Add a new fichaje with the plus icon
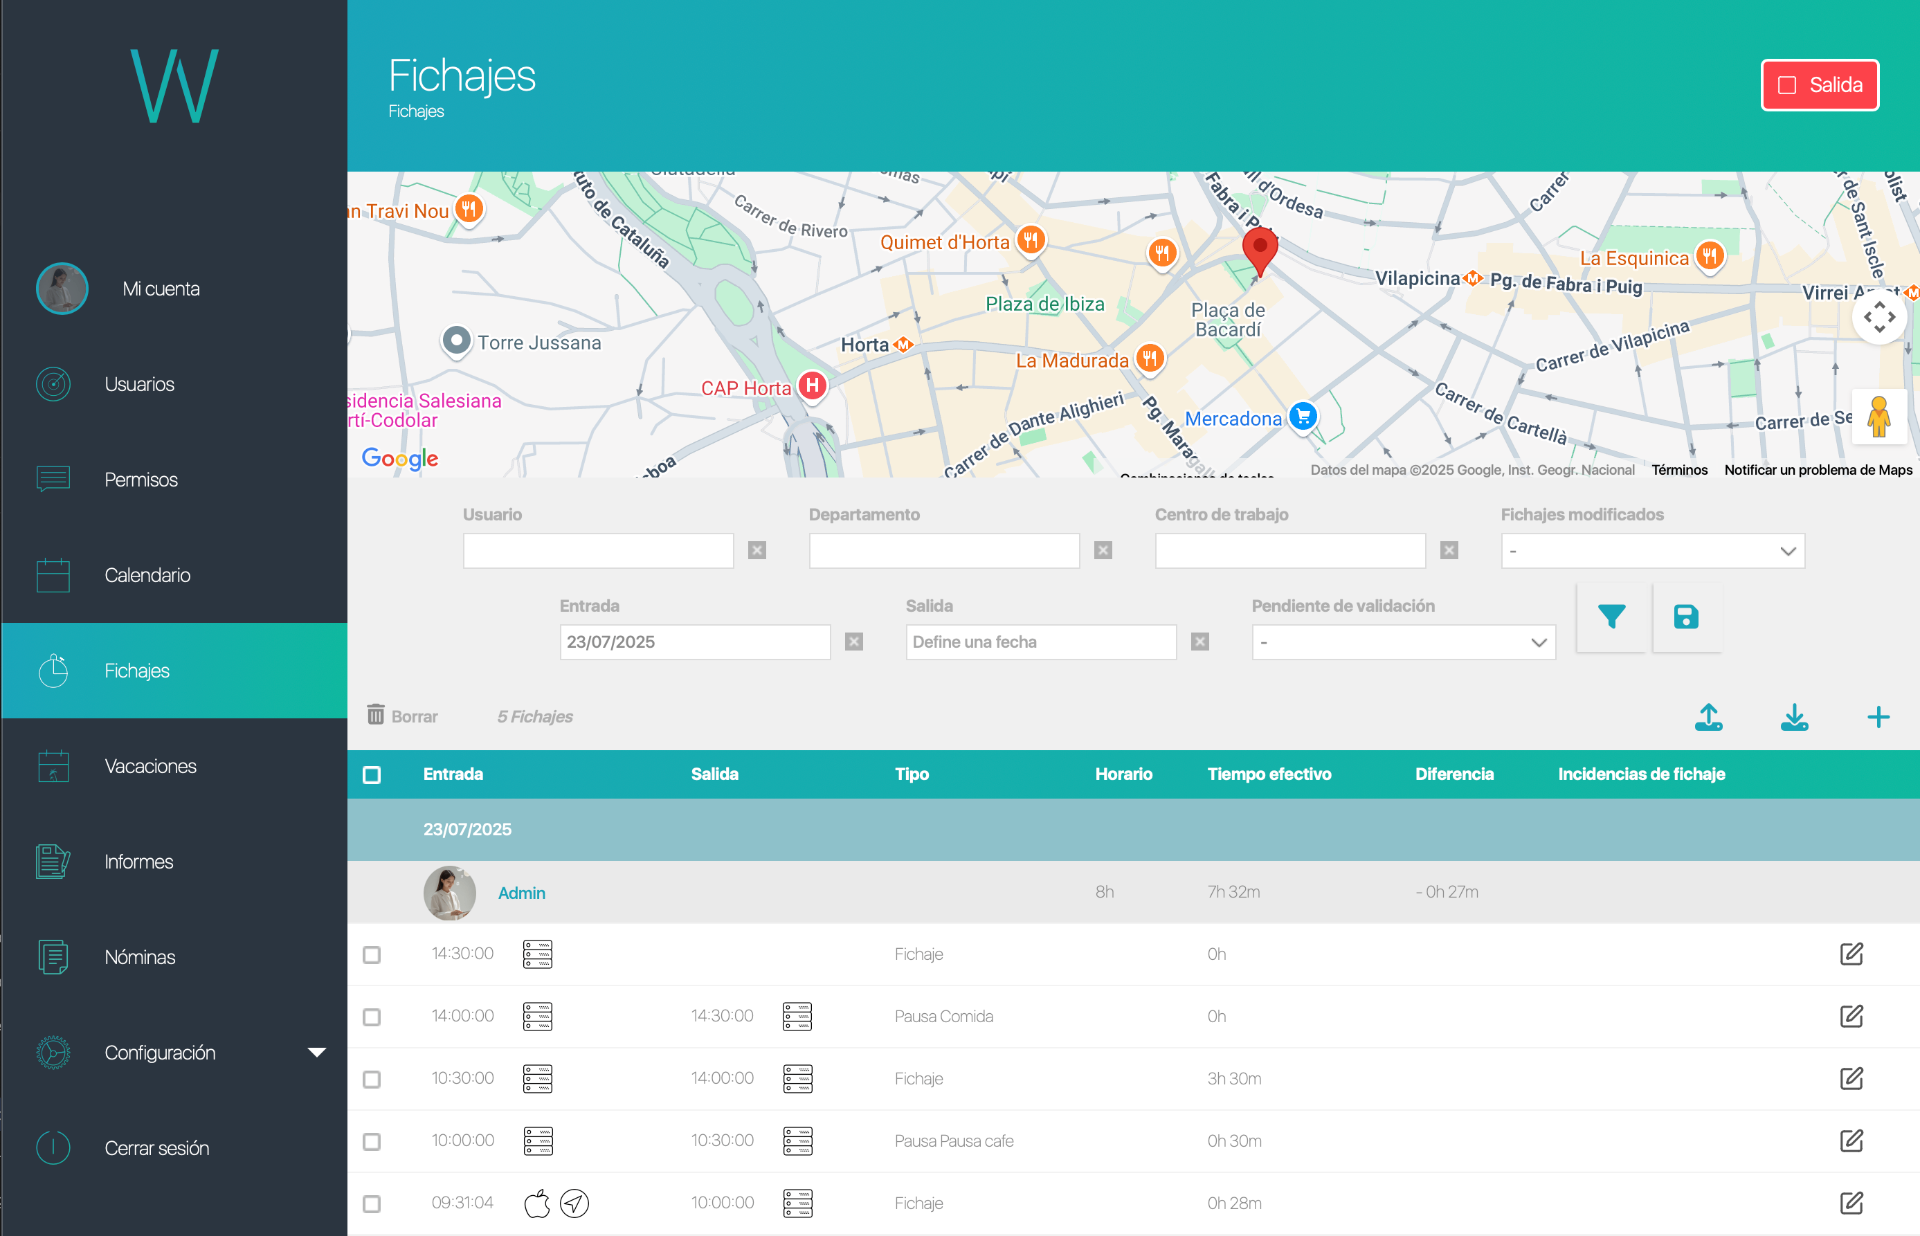This screenshot has height=1236, width=1920. coord(1878,717)
